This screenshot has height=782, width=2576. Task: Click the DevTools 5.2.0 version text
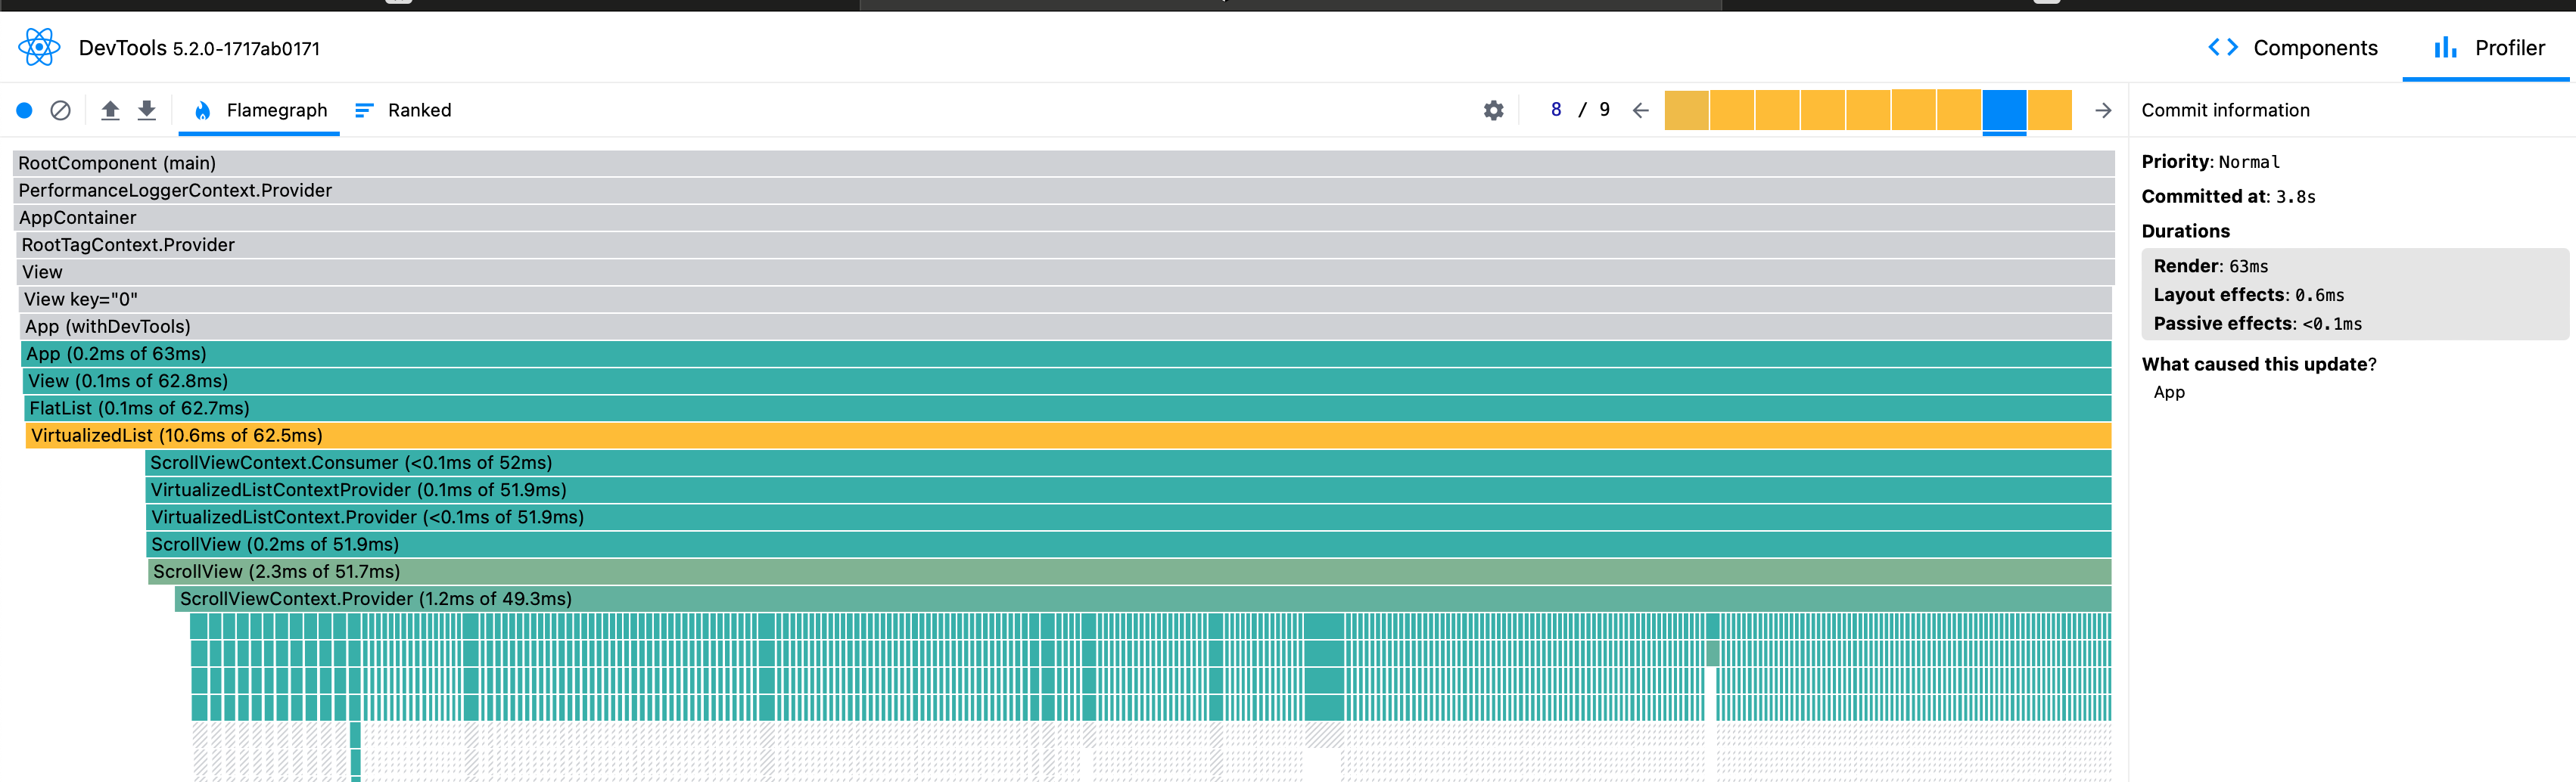pyautogui.click(x=199, y=48)
